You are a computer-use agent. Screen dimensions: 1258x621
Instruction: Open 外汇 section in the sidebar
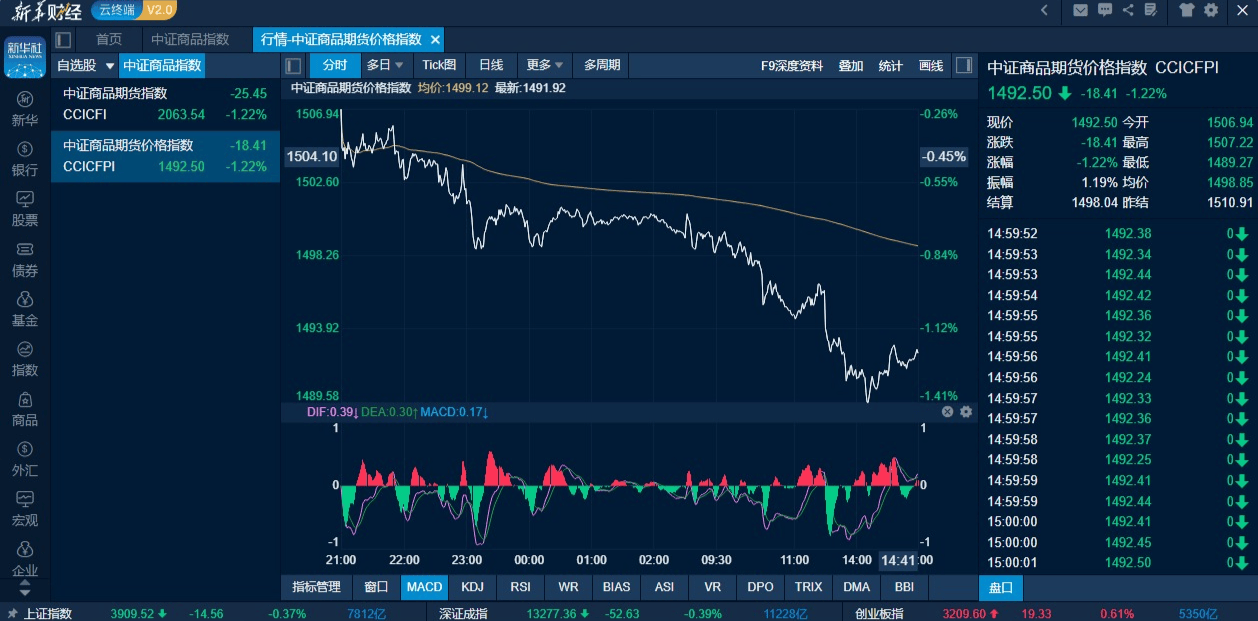(25, 459)
